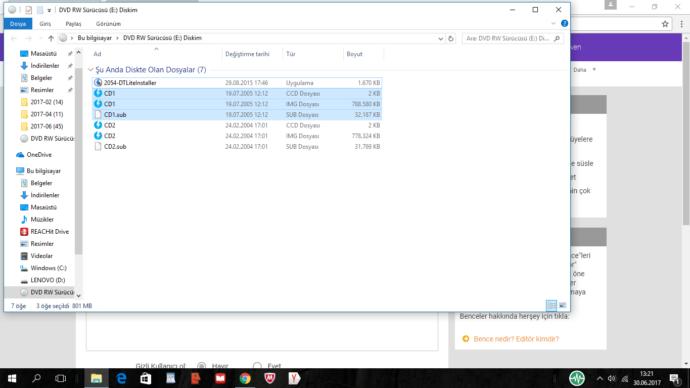Viewport: 690px width, 388px height.
Task: Collapse the Şu Anda Diskte Olan Dosyalar group
Action: [x=91, y=70]
